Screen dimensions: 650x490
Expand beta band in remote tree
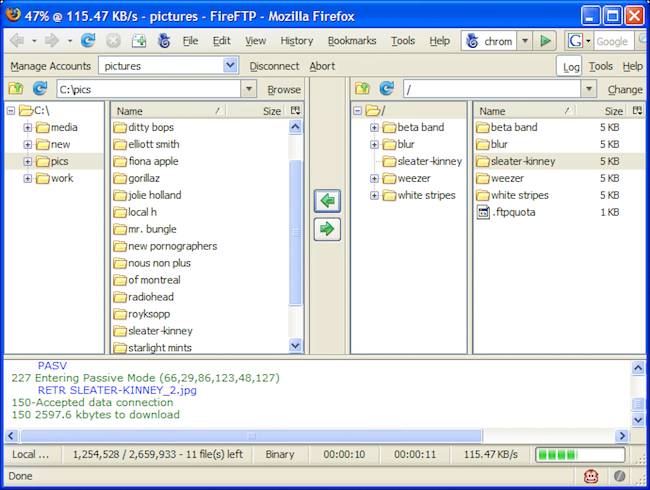[374, 127]
